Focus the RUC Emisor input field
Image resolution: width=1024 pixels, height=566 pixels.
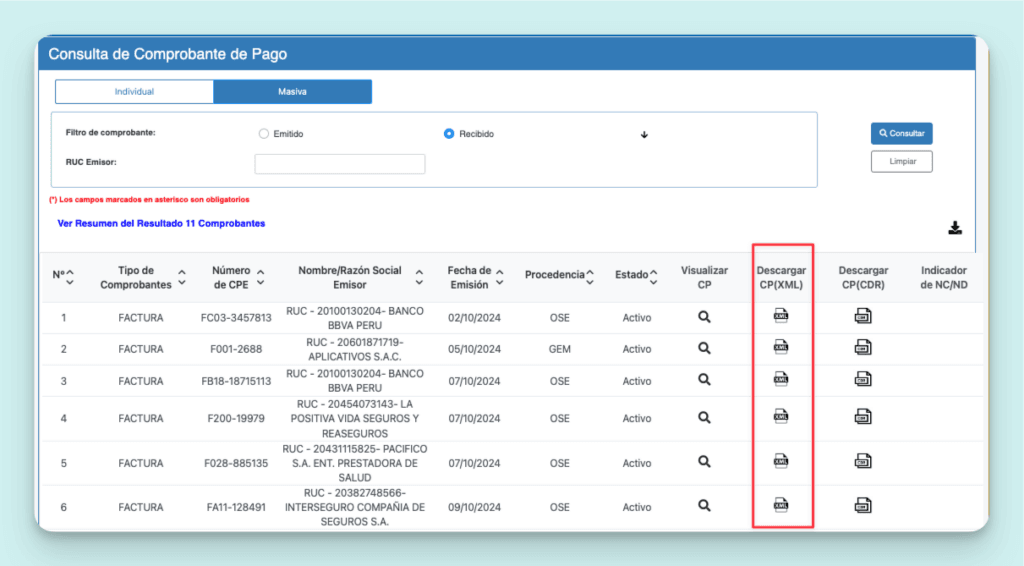tap(340, 164)
